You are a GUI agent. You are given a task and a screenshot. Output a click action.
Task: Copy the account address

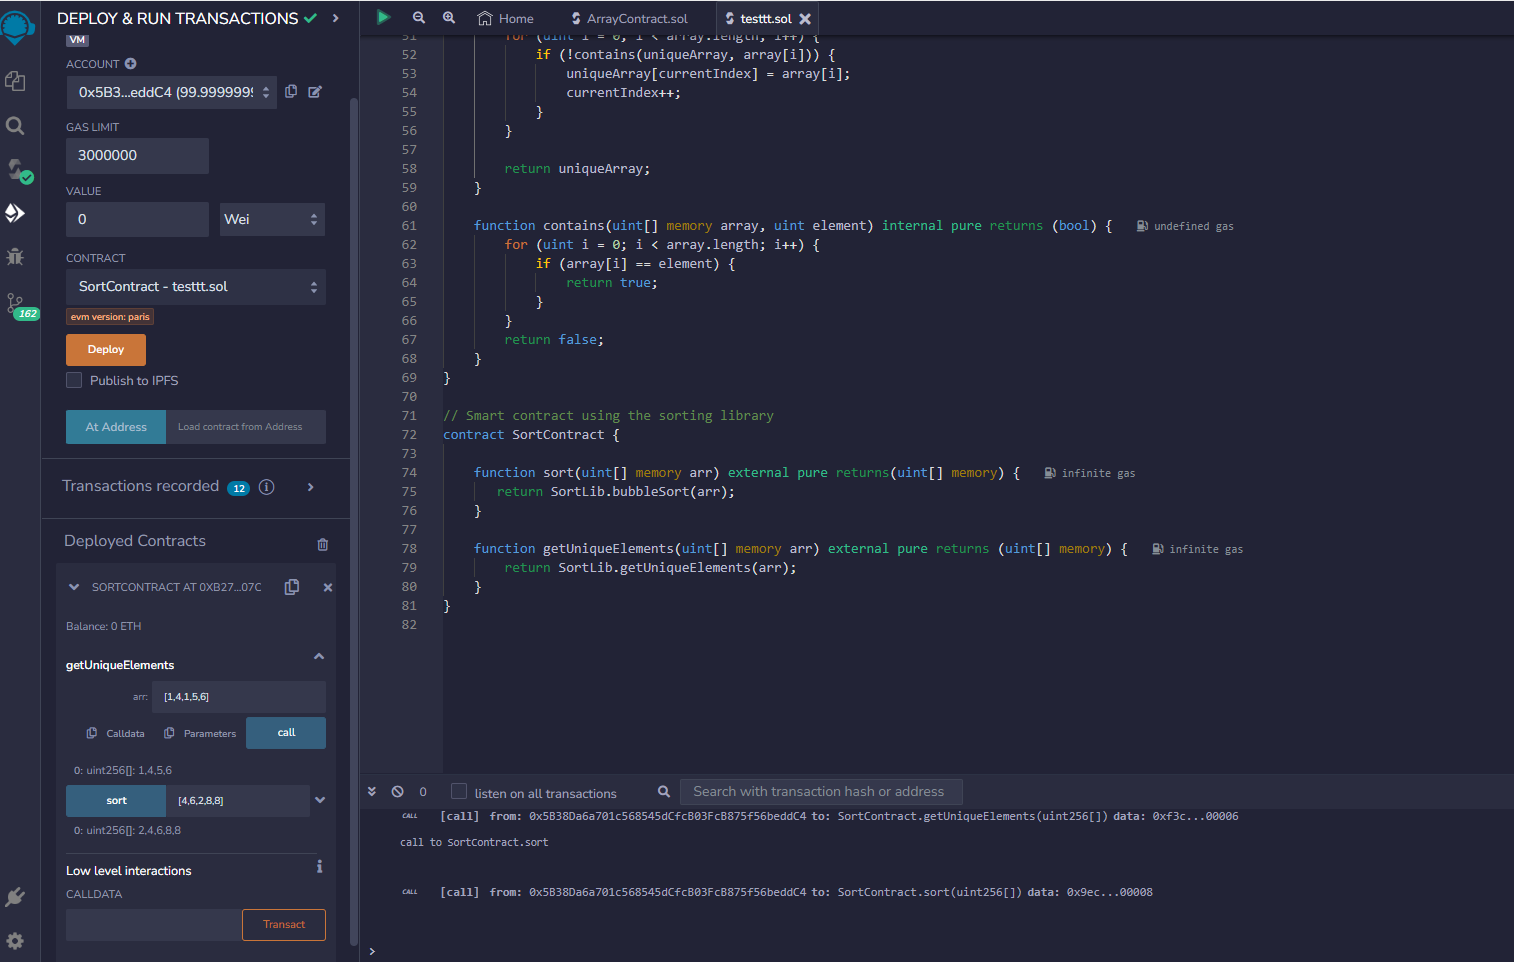click(x=290, y=91)
